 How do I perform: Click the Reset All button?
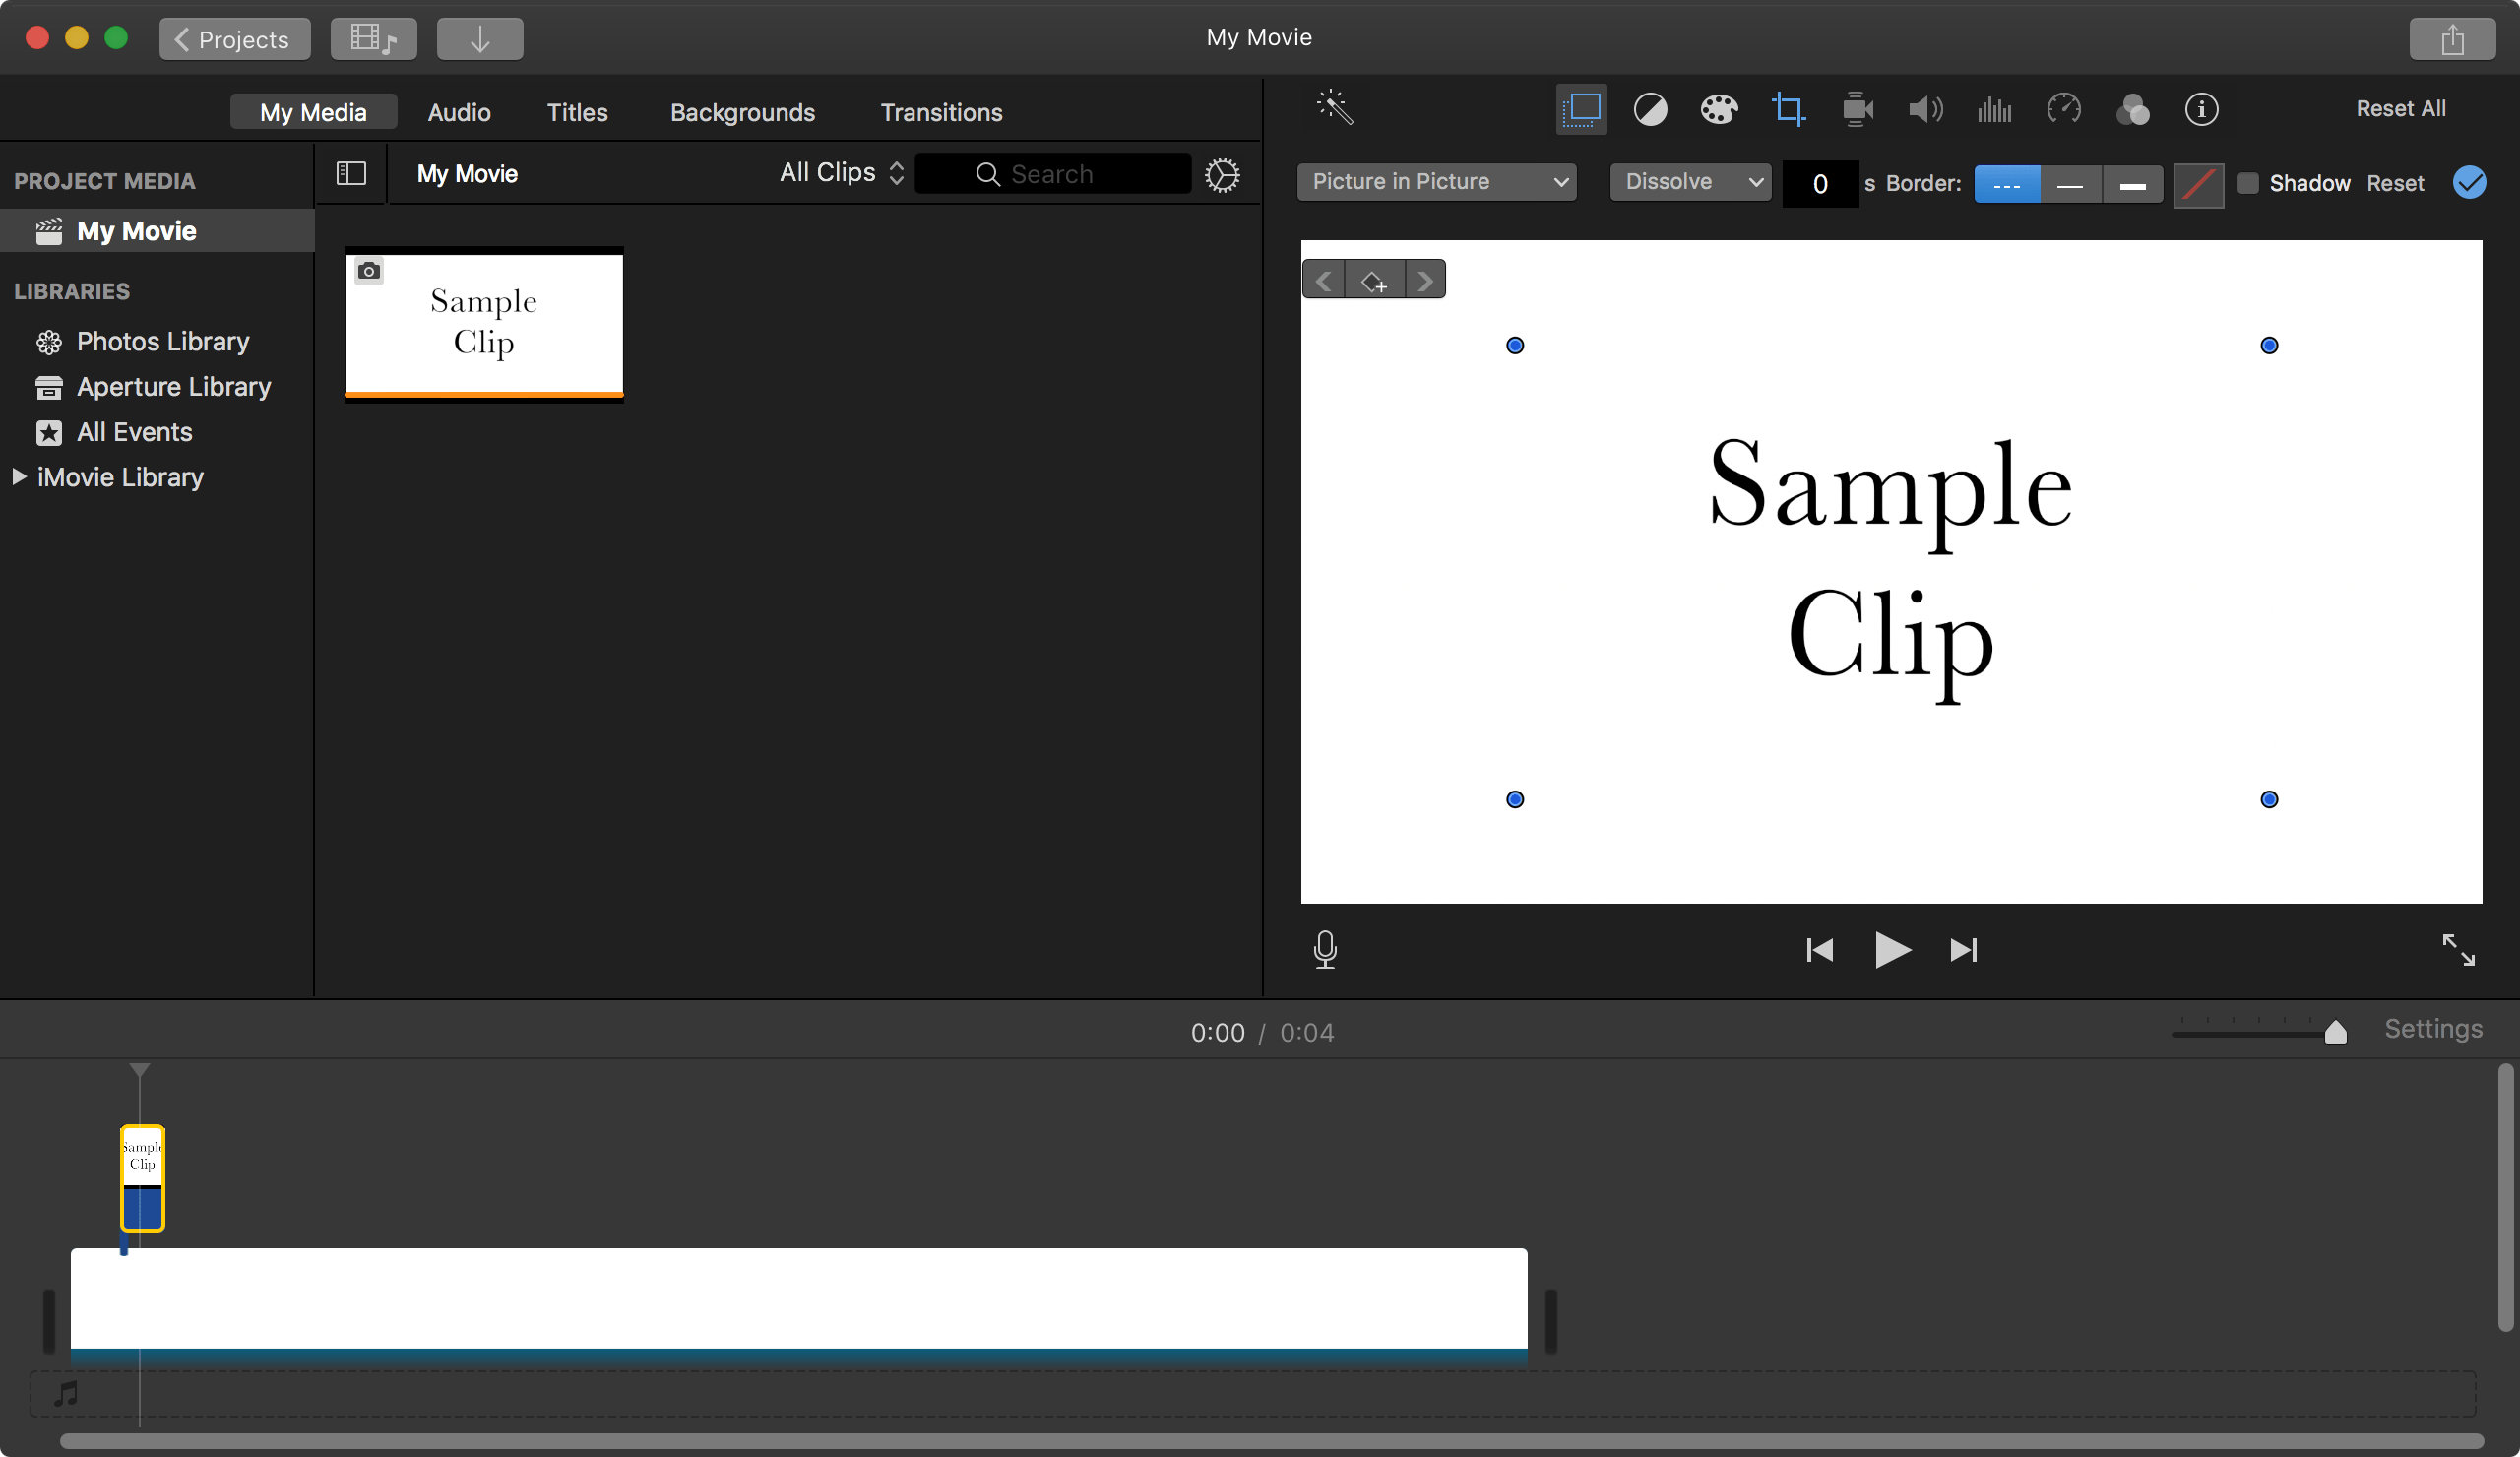2401,109
